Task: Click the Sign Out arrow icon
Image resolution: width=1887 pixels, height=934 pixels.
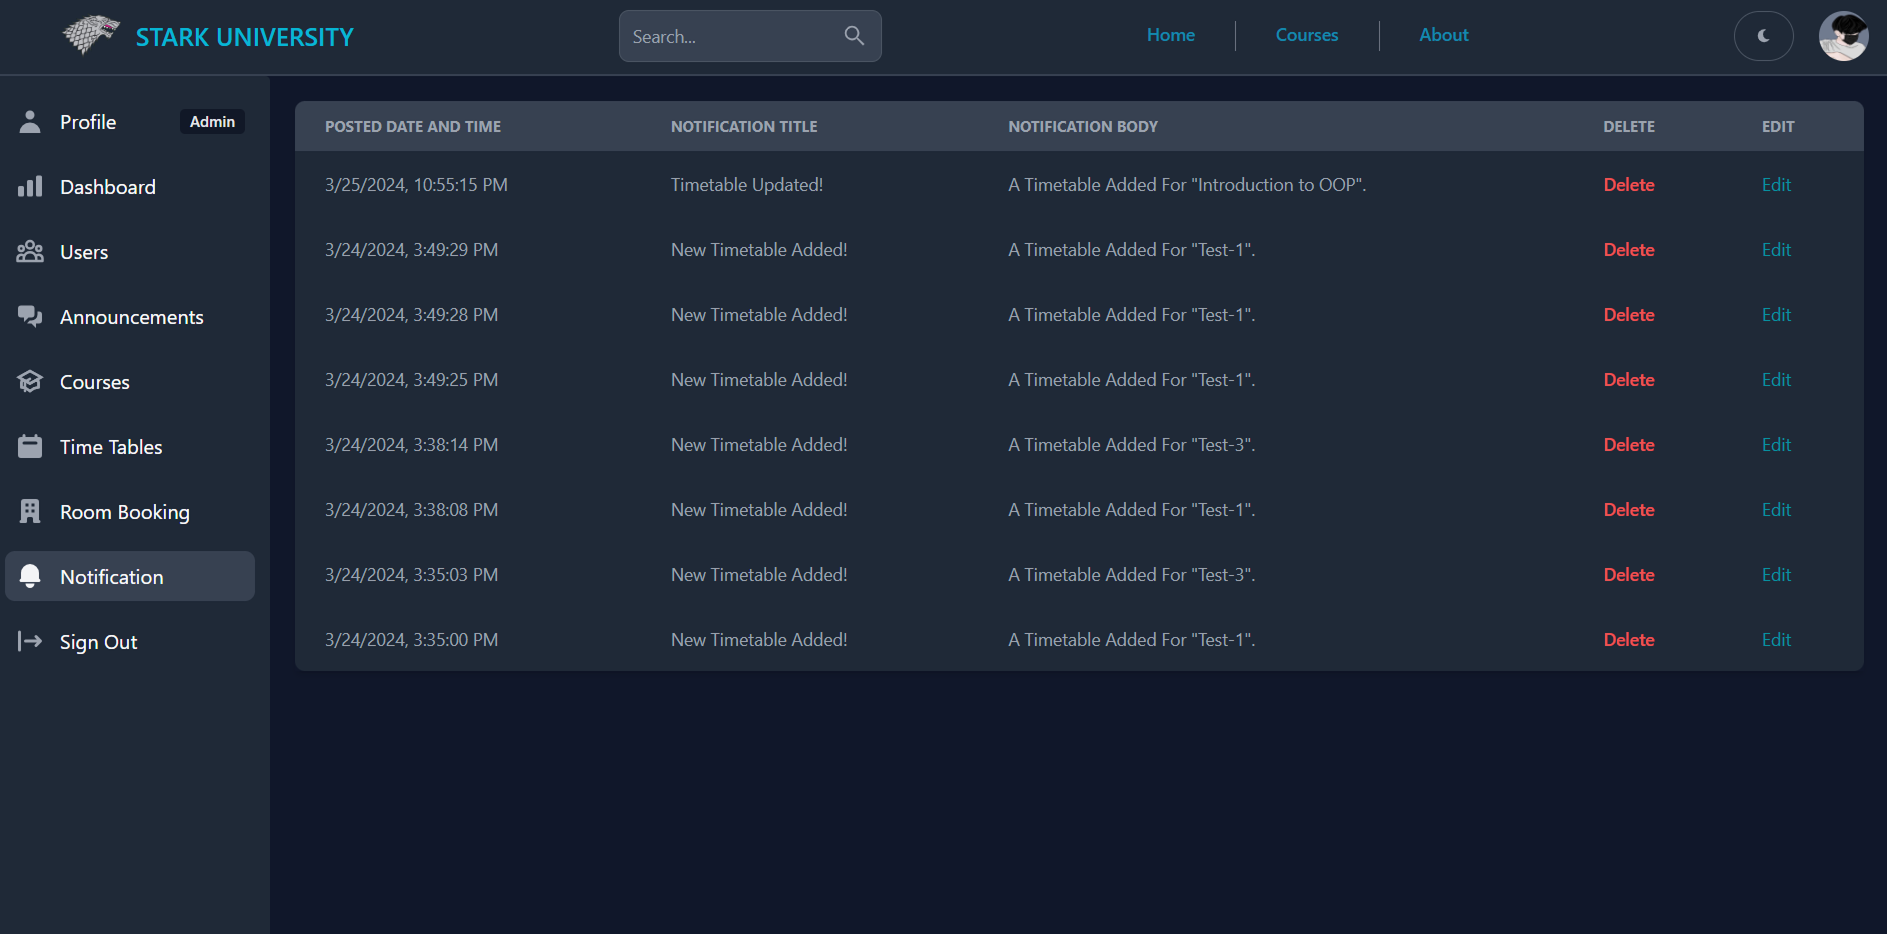Action: click(x=30, y=641)
